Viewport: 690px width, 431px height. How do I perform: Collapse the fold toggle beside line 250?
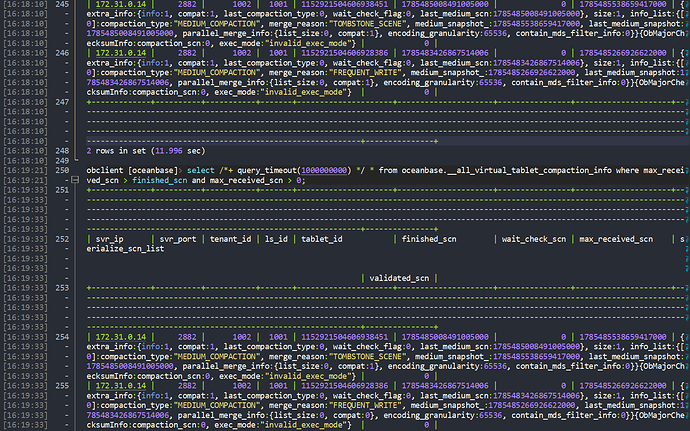click(x=75, y=180)
